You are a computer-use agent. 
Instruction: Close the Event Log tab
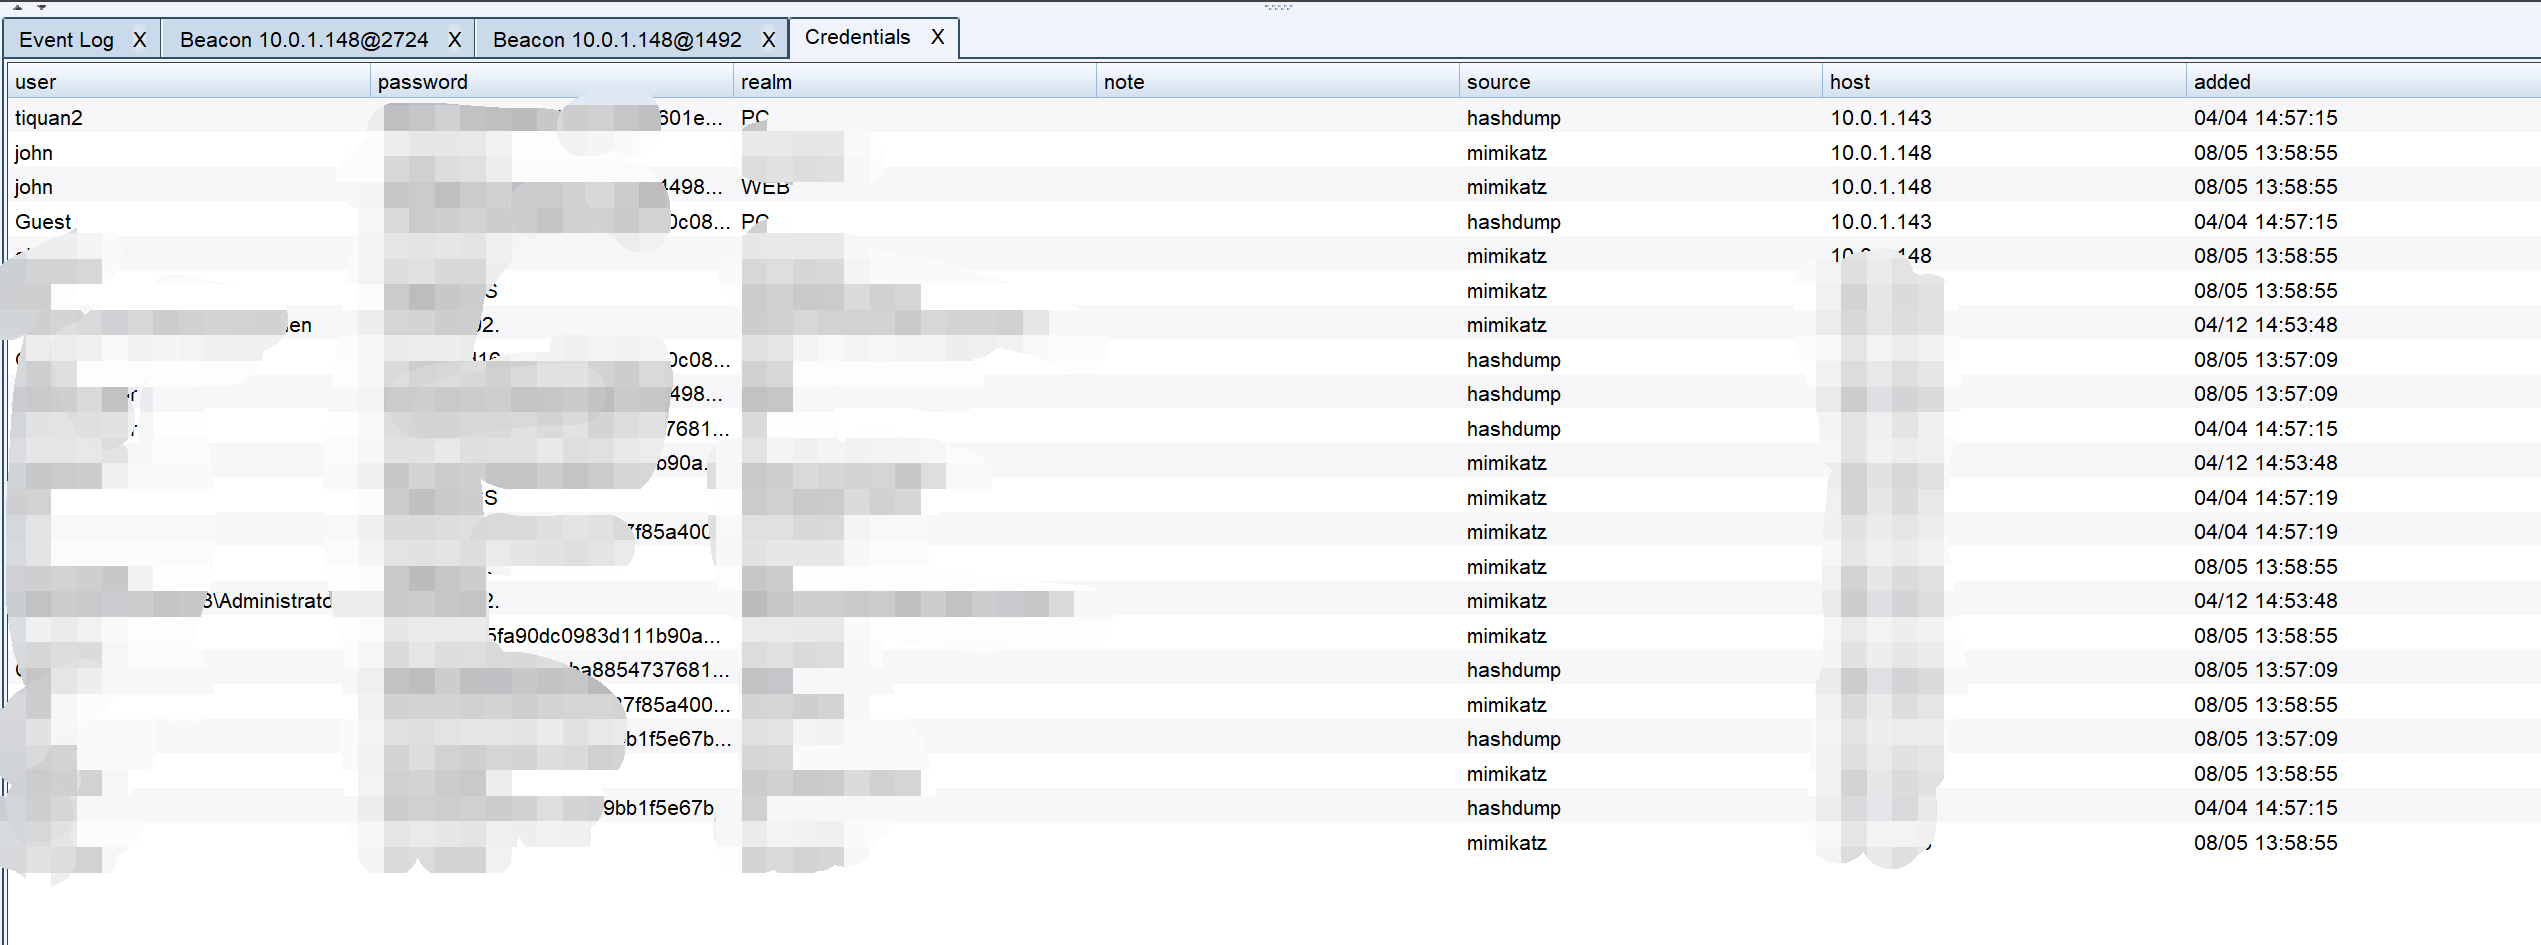(x=140, y=40)
